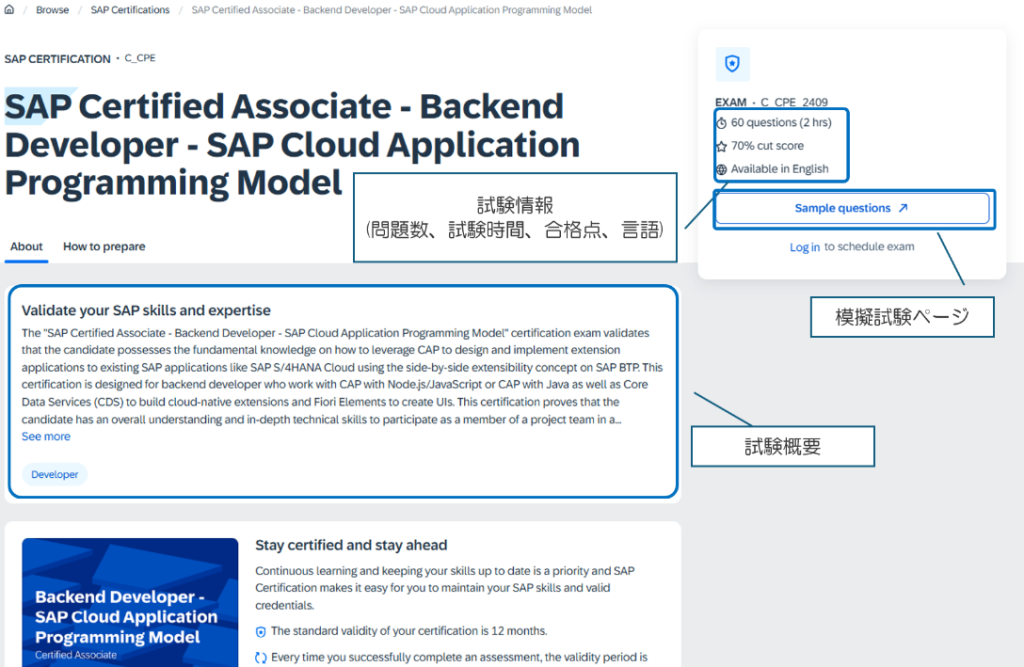
Task: Click the 'standard validity of your certification' line
Action: coord(409,631)
